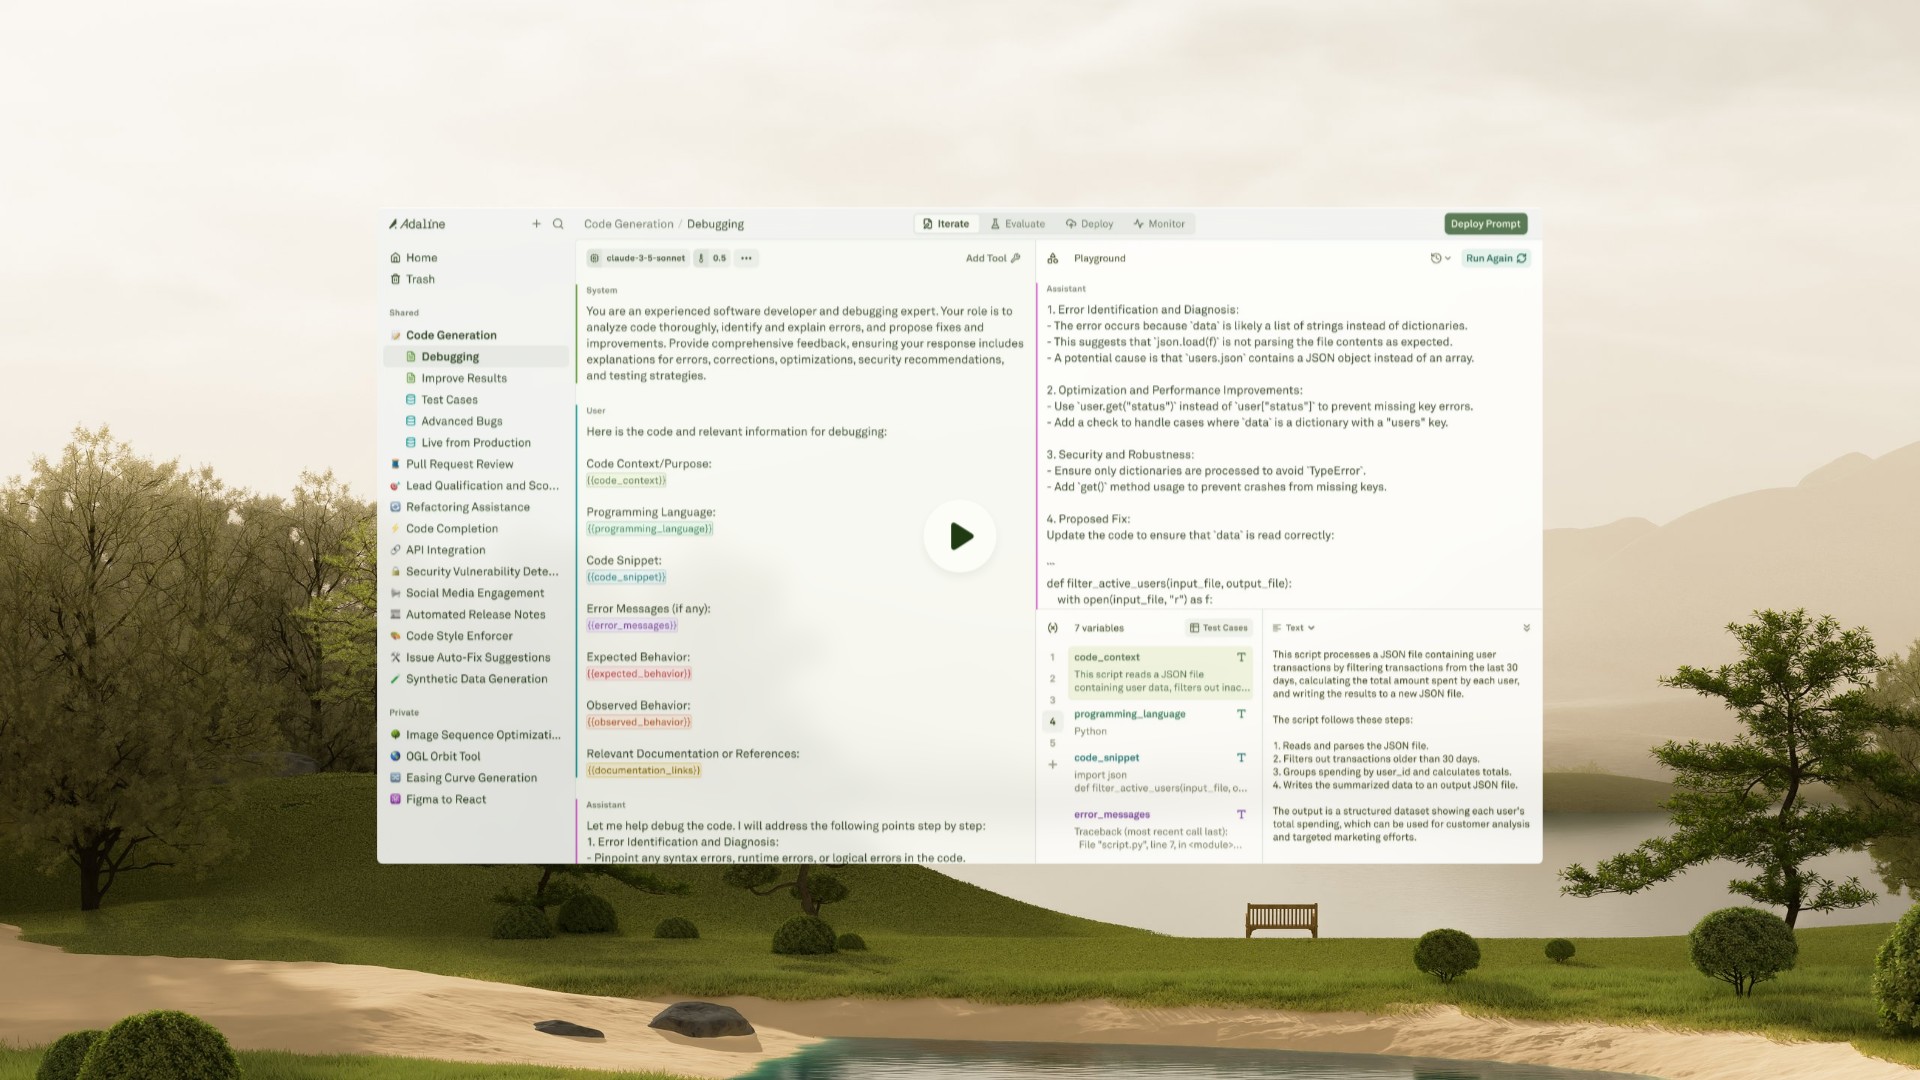Switch to the Evaluate tab
The width and height of the screenshot is (1920, 1080).
[x=1017, y=224]
